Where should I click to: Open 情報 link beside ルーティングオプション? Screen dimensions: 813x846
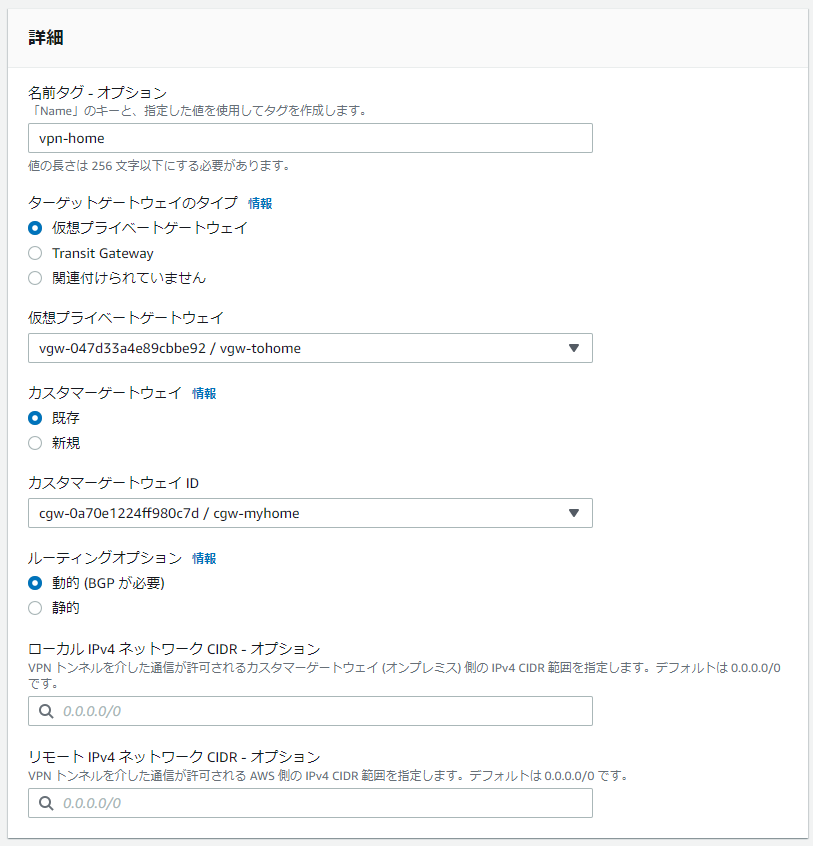coord(204,558)
